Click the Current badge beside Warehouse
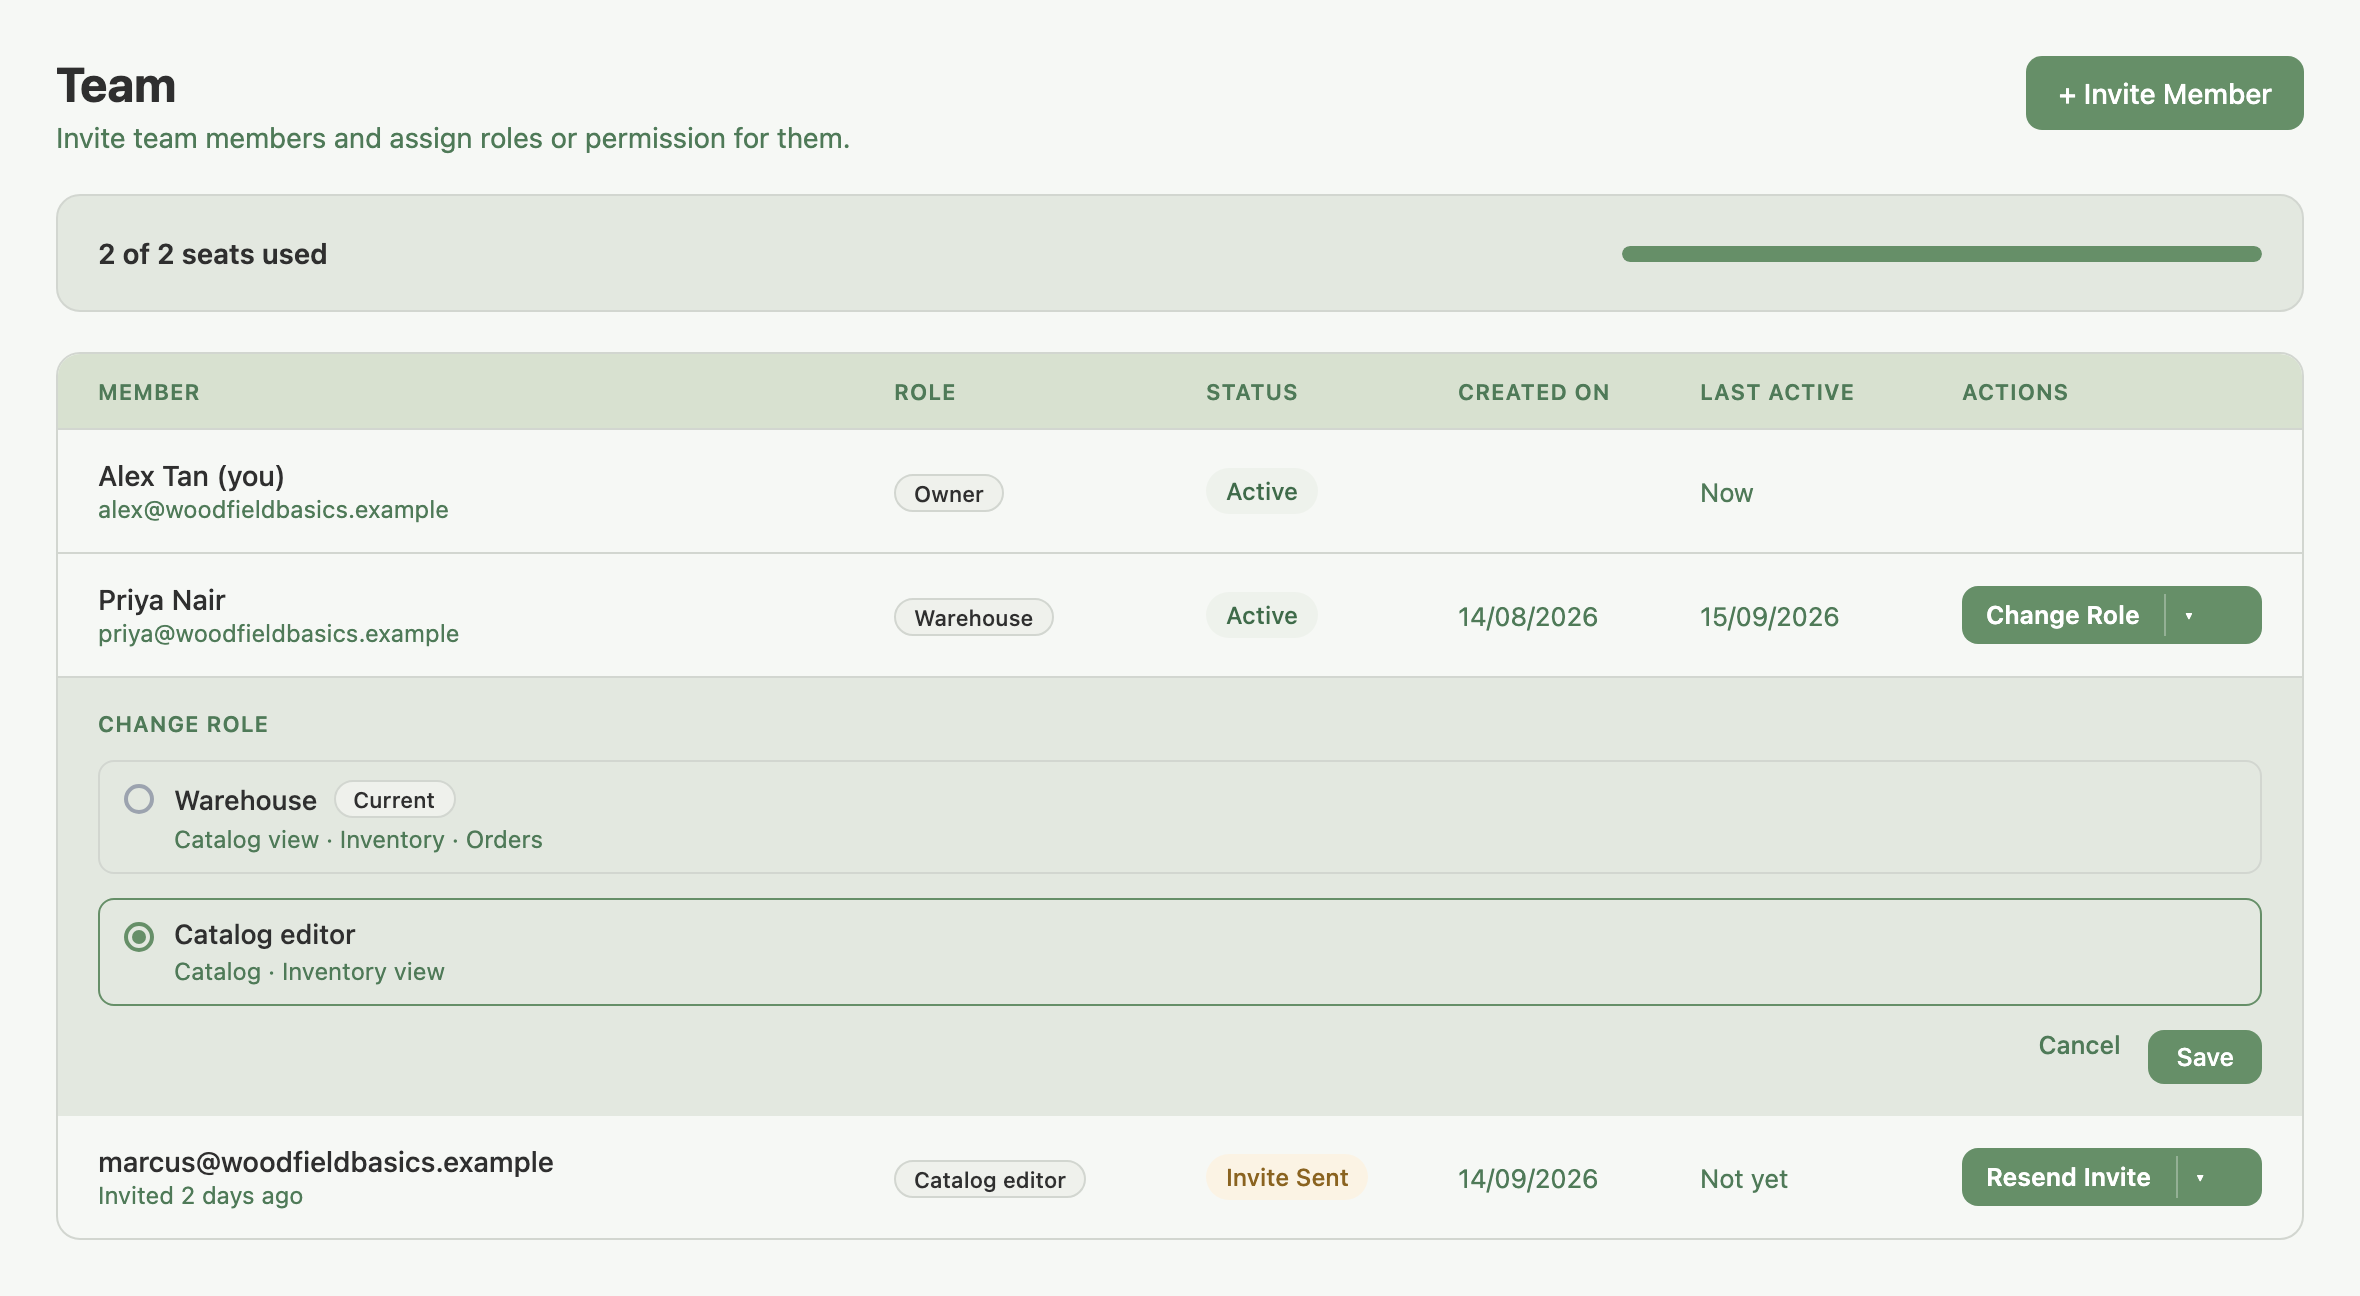This screenshot has height=1296, width=2360. [x=394, y=800]
